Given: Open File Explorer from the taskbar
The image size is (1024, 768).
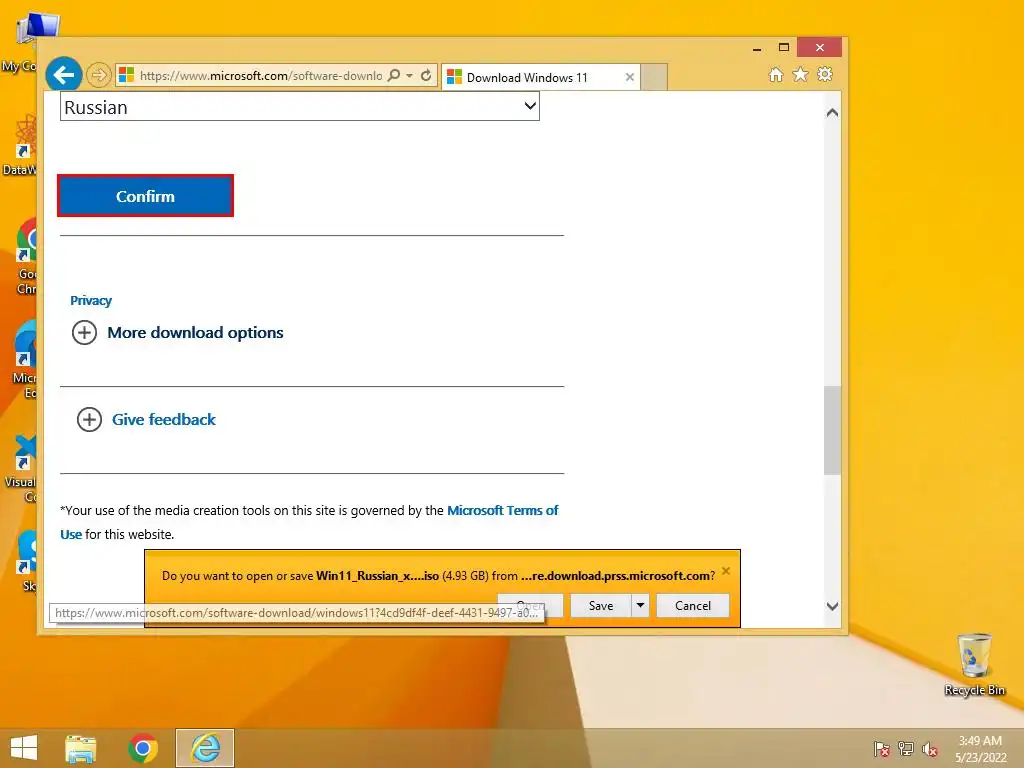Looking at the screenshot, I should click(81, 748).
